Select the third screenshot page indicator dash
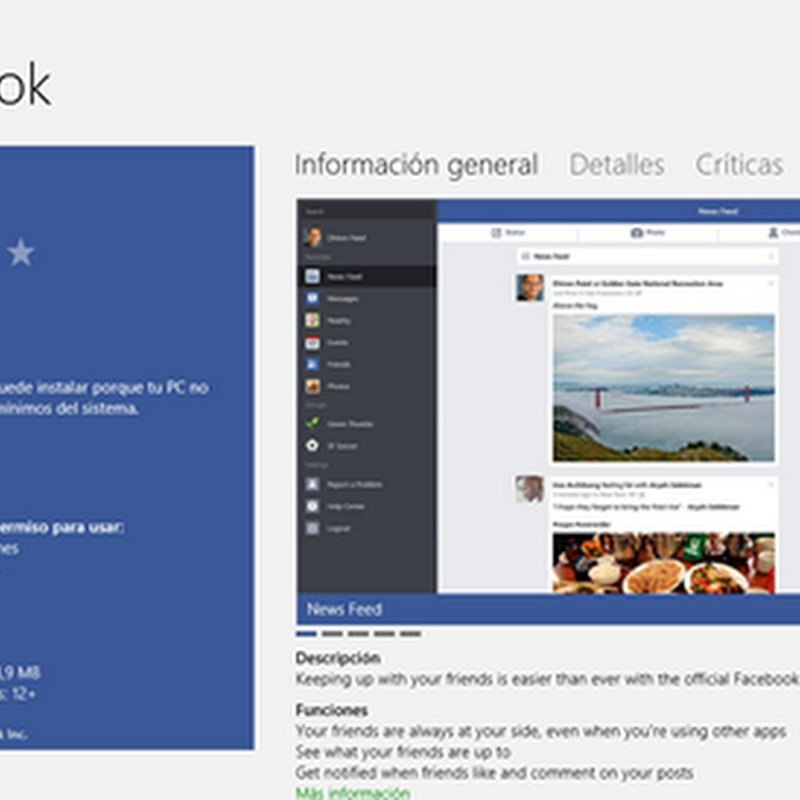This screenshot has width=800, height=800. (x=358, y=634)
